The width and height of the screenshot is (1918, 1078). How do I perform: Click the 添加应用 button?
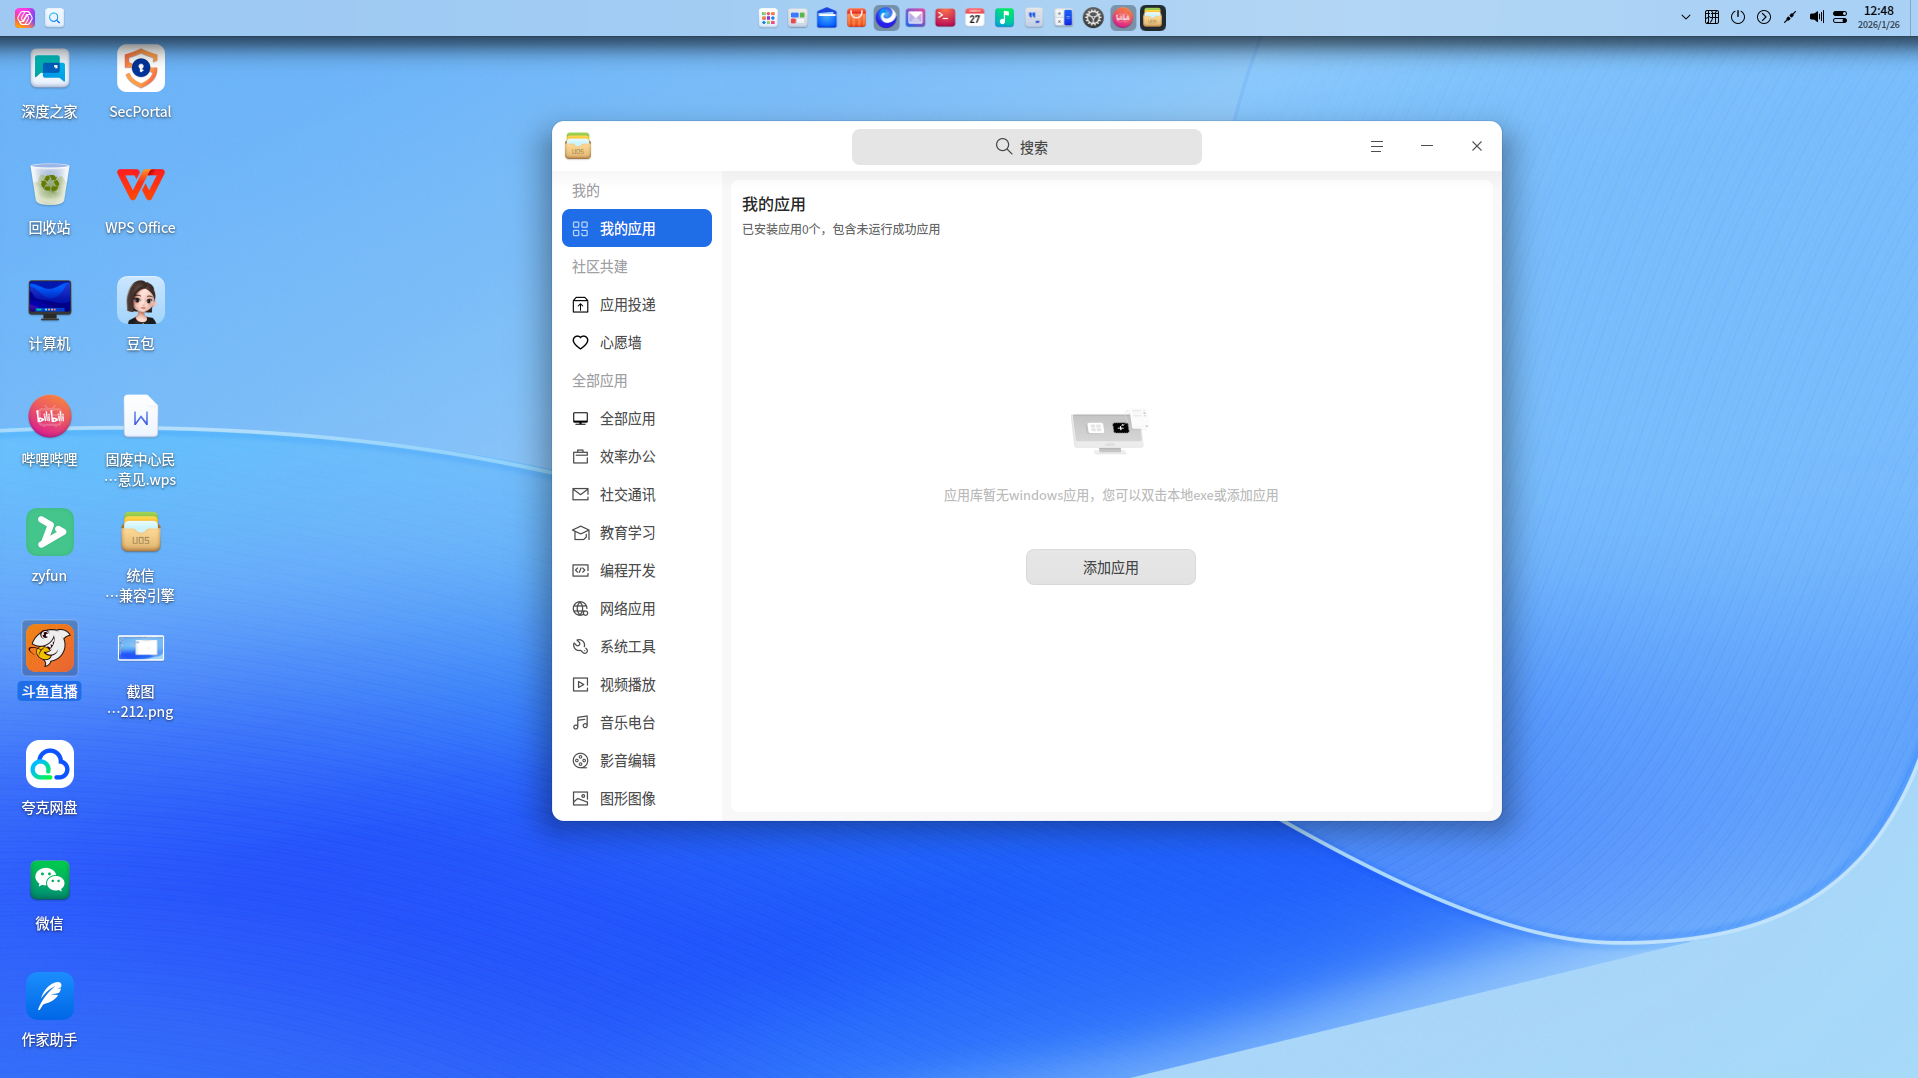point(1110,567)
